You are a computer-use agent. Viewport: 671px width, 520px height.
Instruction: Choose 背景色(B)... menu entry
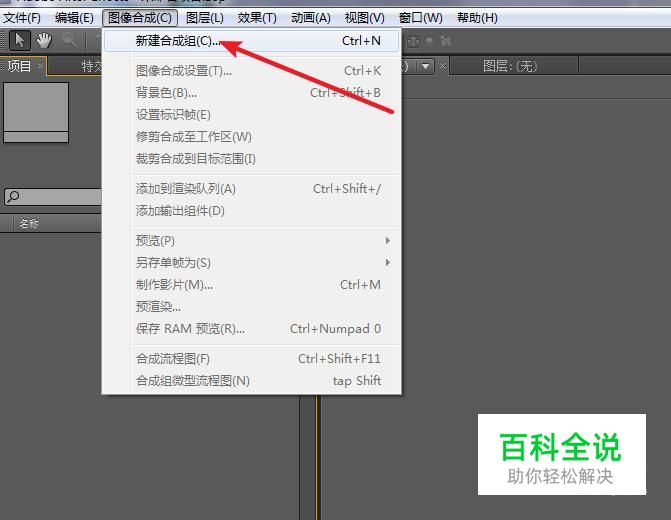[252, 92]
